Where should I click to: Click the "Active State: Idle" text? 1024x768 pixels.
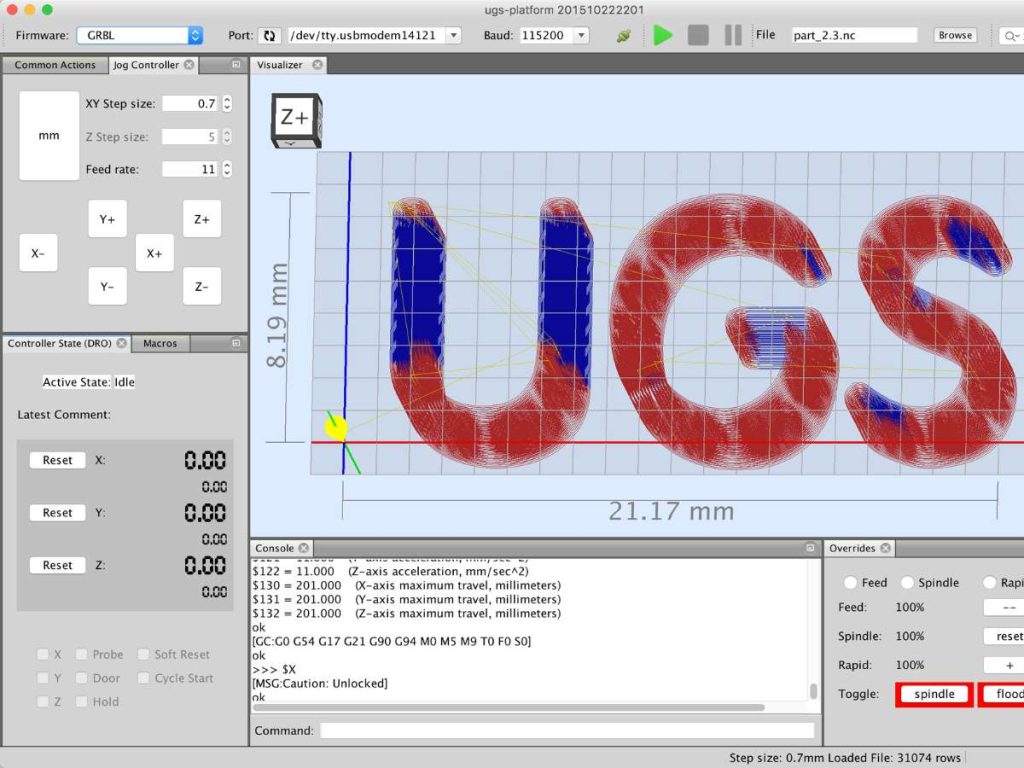pos(89,382)
